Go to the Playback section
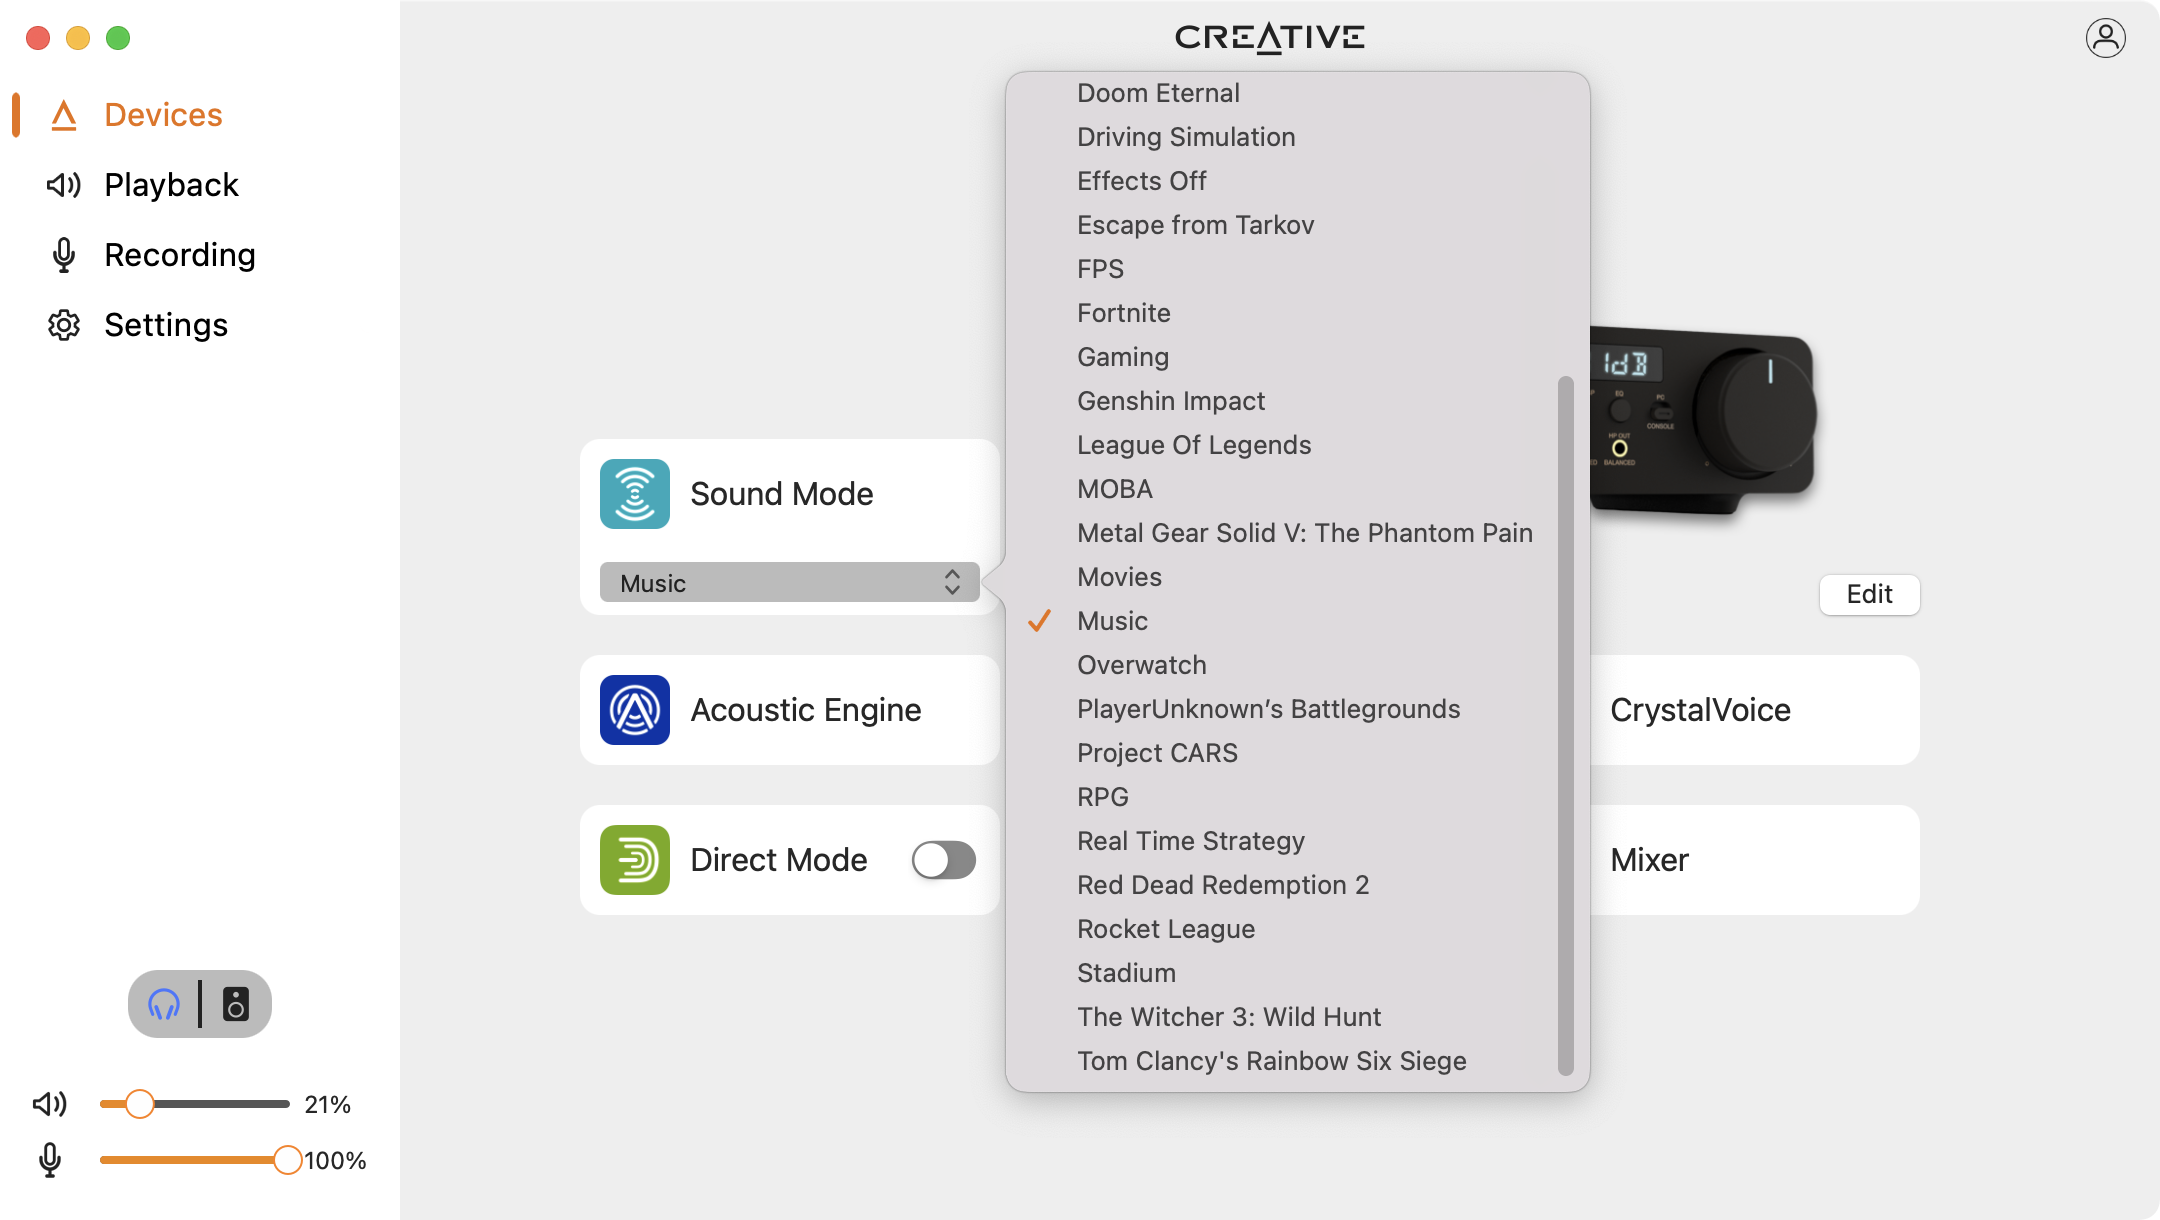 pyautogui.click(x=171, y=185)
